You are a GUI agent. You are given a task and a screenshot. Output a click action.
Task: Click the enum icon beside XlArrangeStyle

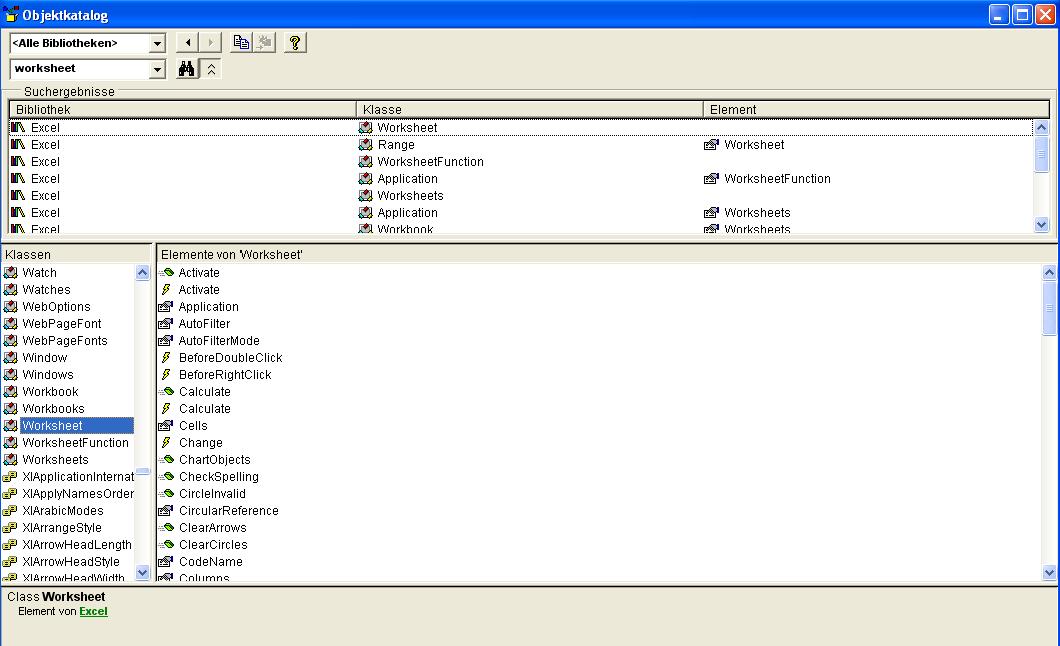tap(10, 528)
